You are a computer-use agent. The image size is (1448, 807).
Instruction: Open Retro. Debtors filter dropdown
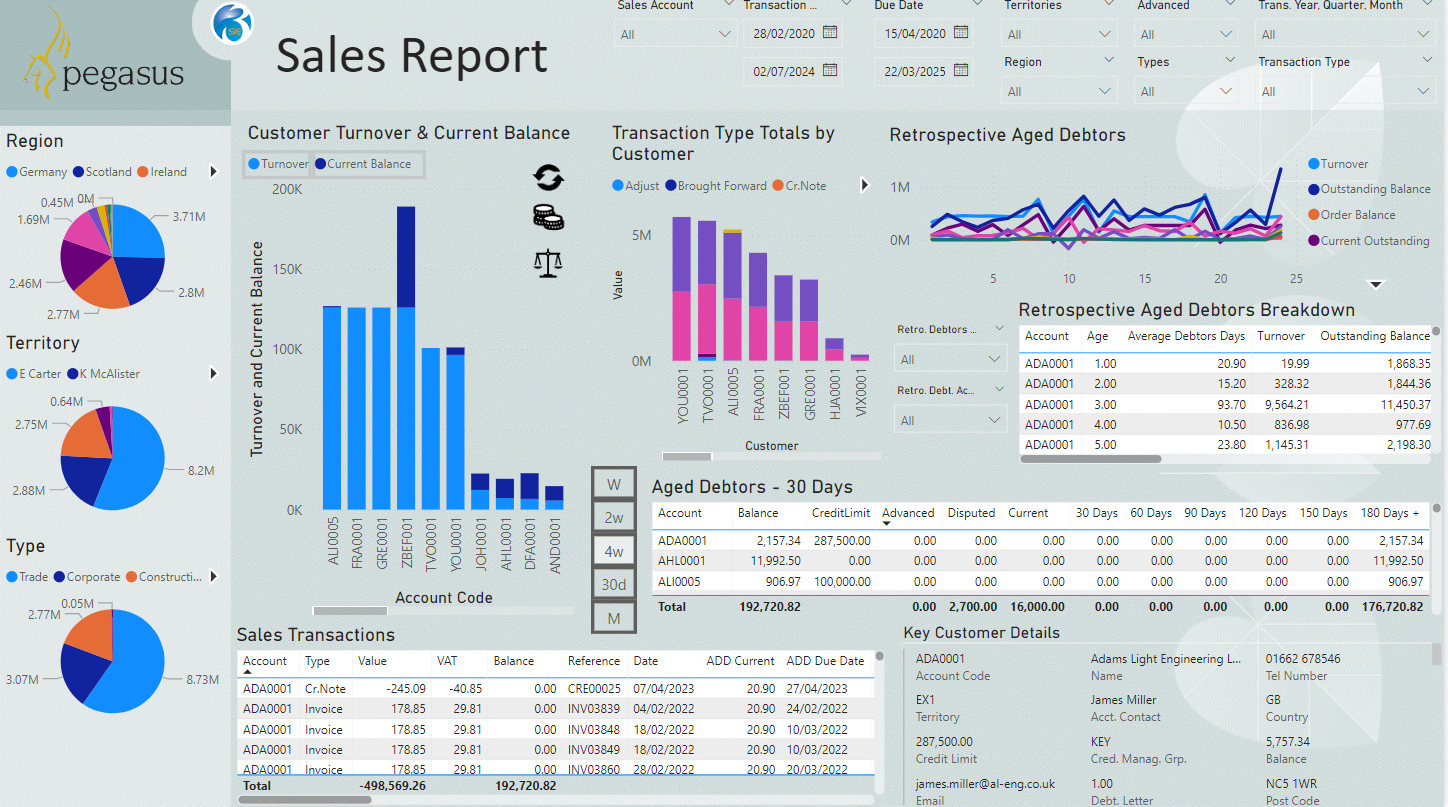point(950,359)
